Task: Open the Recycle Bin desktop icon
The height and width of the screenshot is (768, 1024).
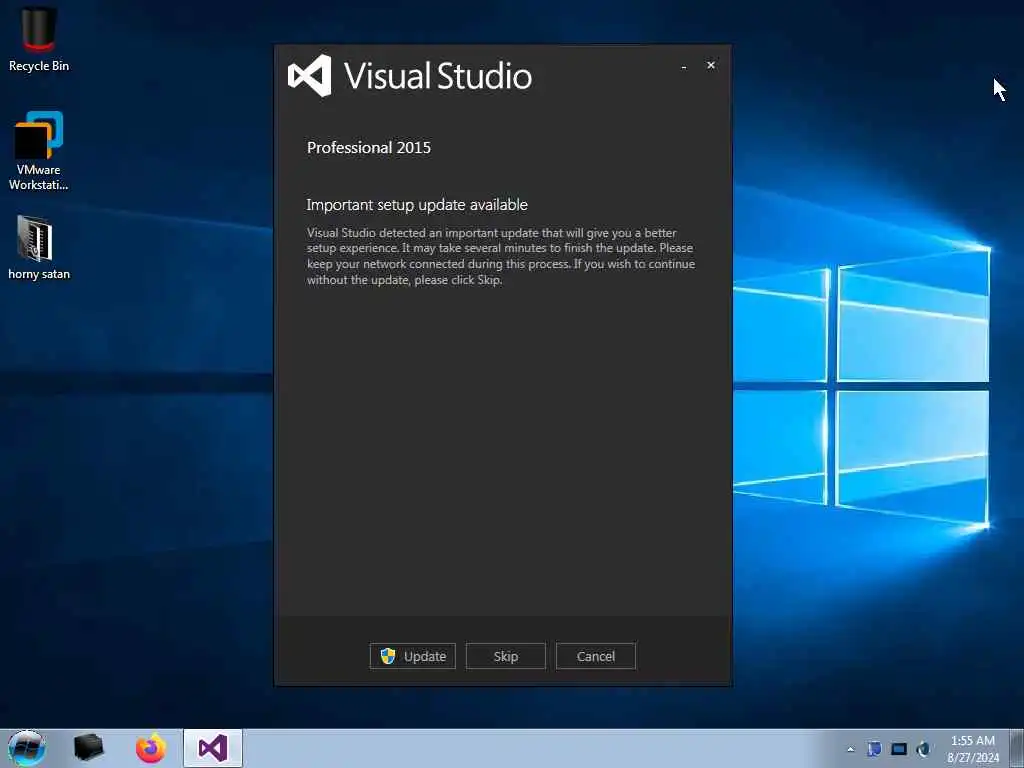Action: click(39, 39)
